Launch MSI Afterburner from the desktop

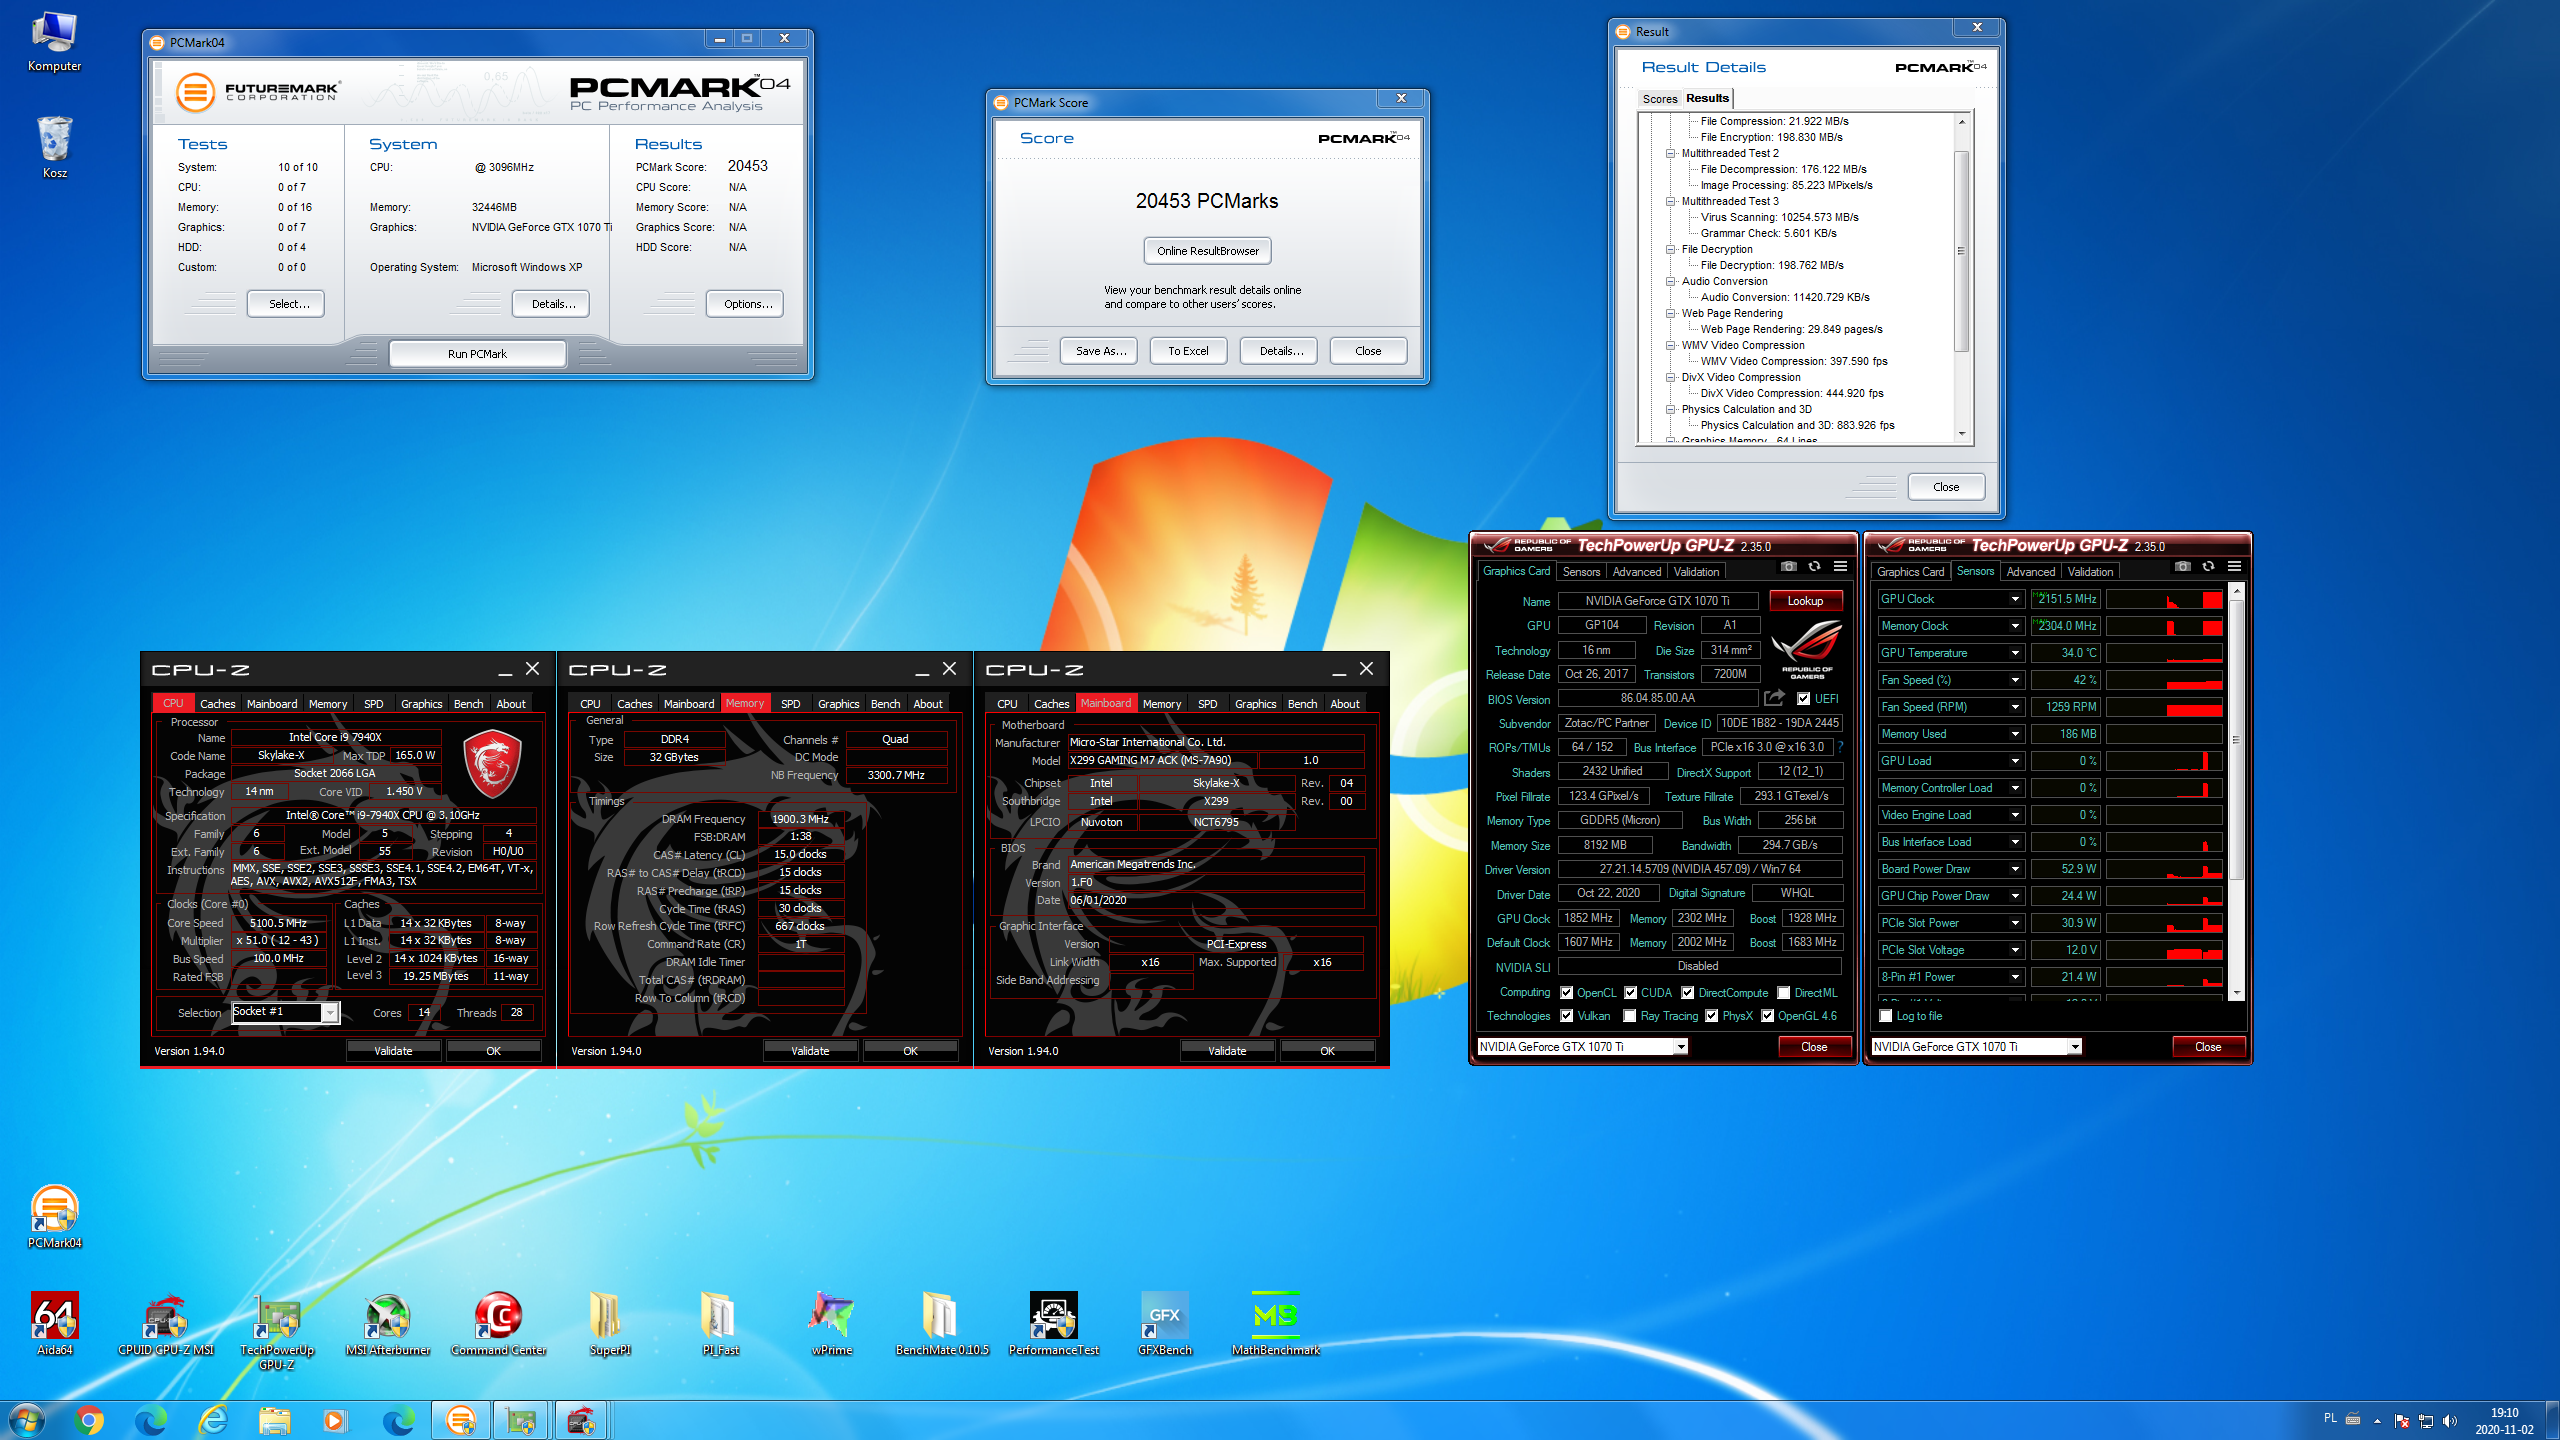(x=388, y=1324)
